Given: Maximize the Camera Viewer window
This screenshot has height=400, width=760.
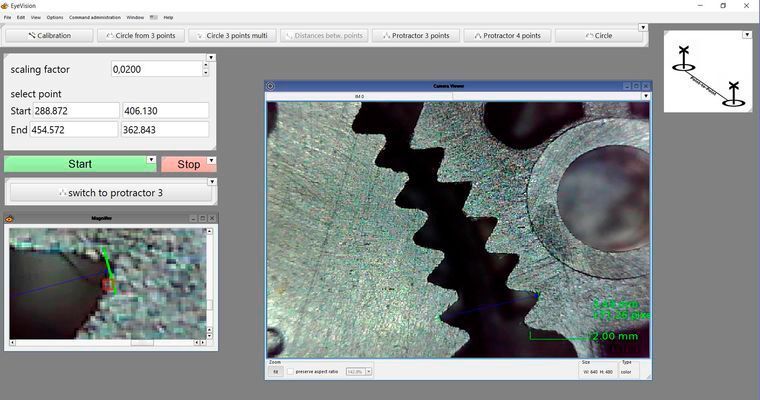Looking at the screenshot, I should click(x=636, y=86).
